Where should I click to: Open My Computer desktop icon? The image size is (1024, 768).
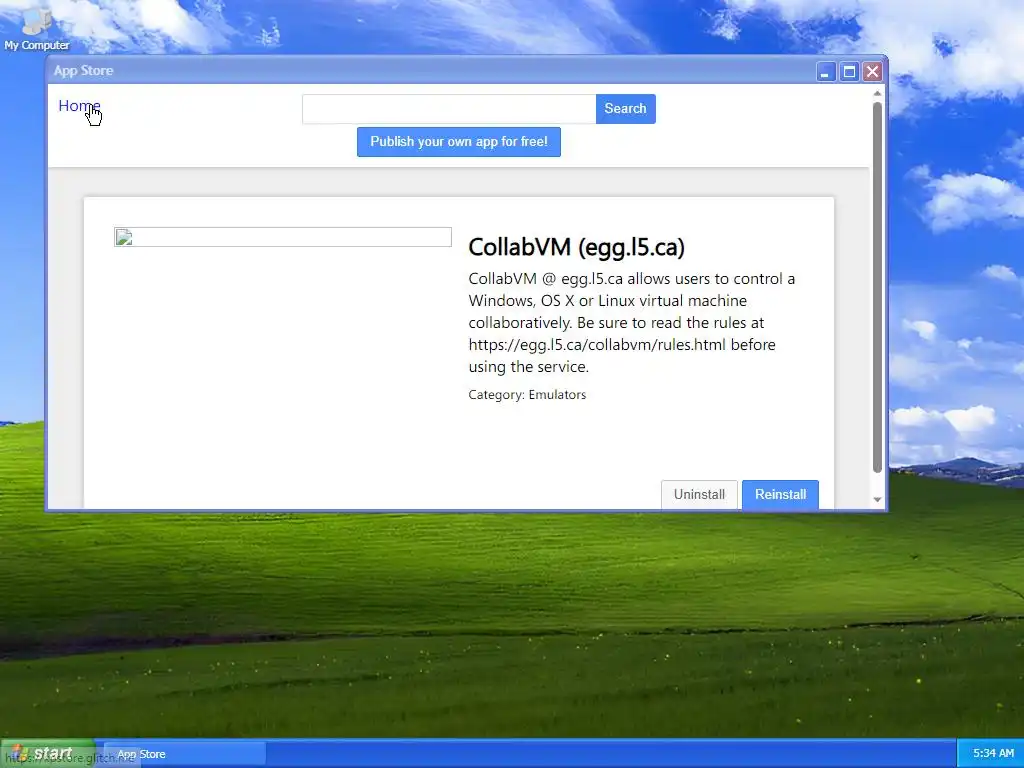[x=37, y=28]
